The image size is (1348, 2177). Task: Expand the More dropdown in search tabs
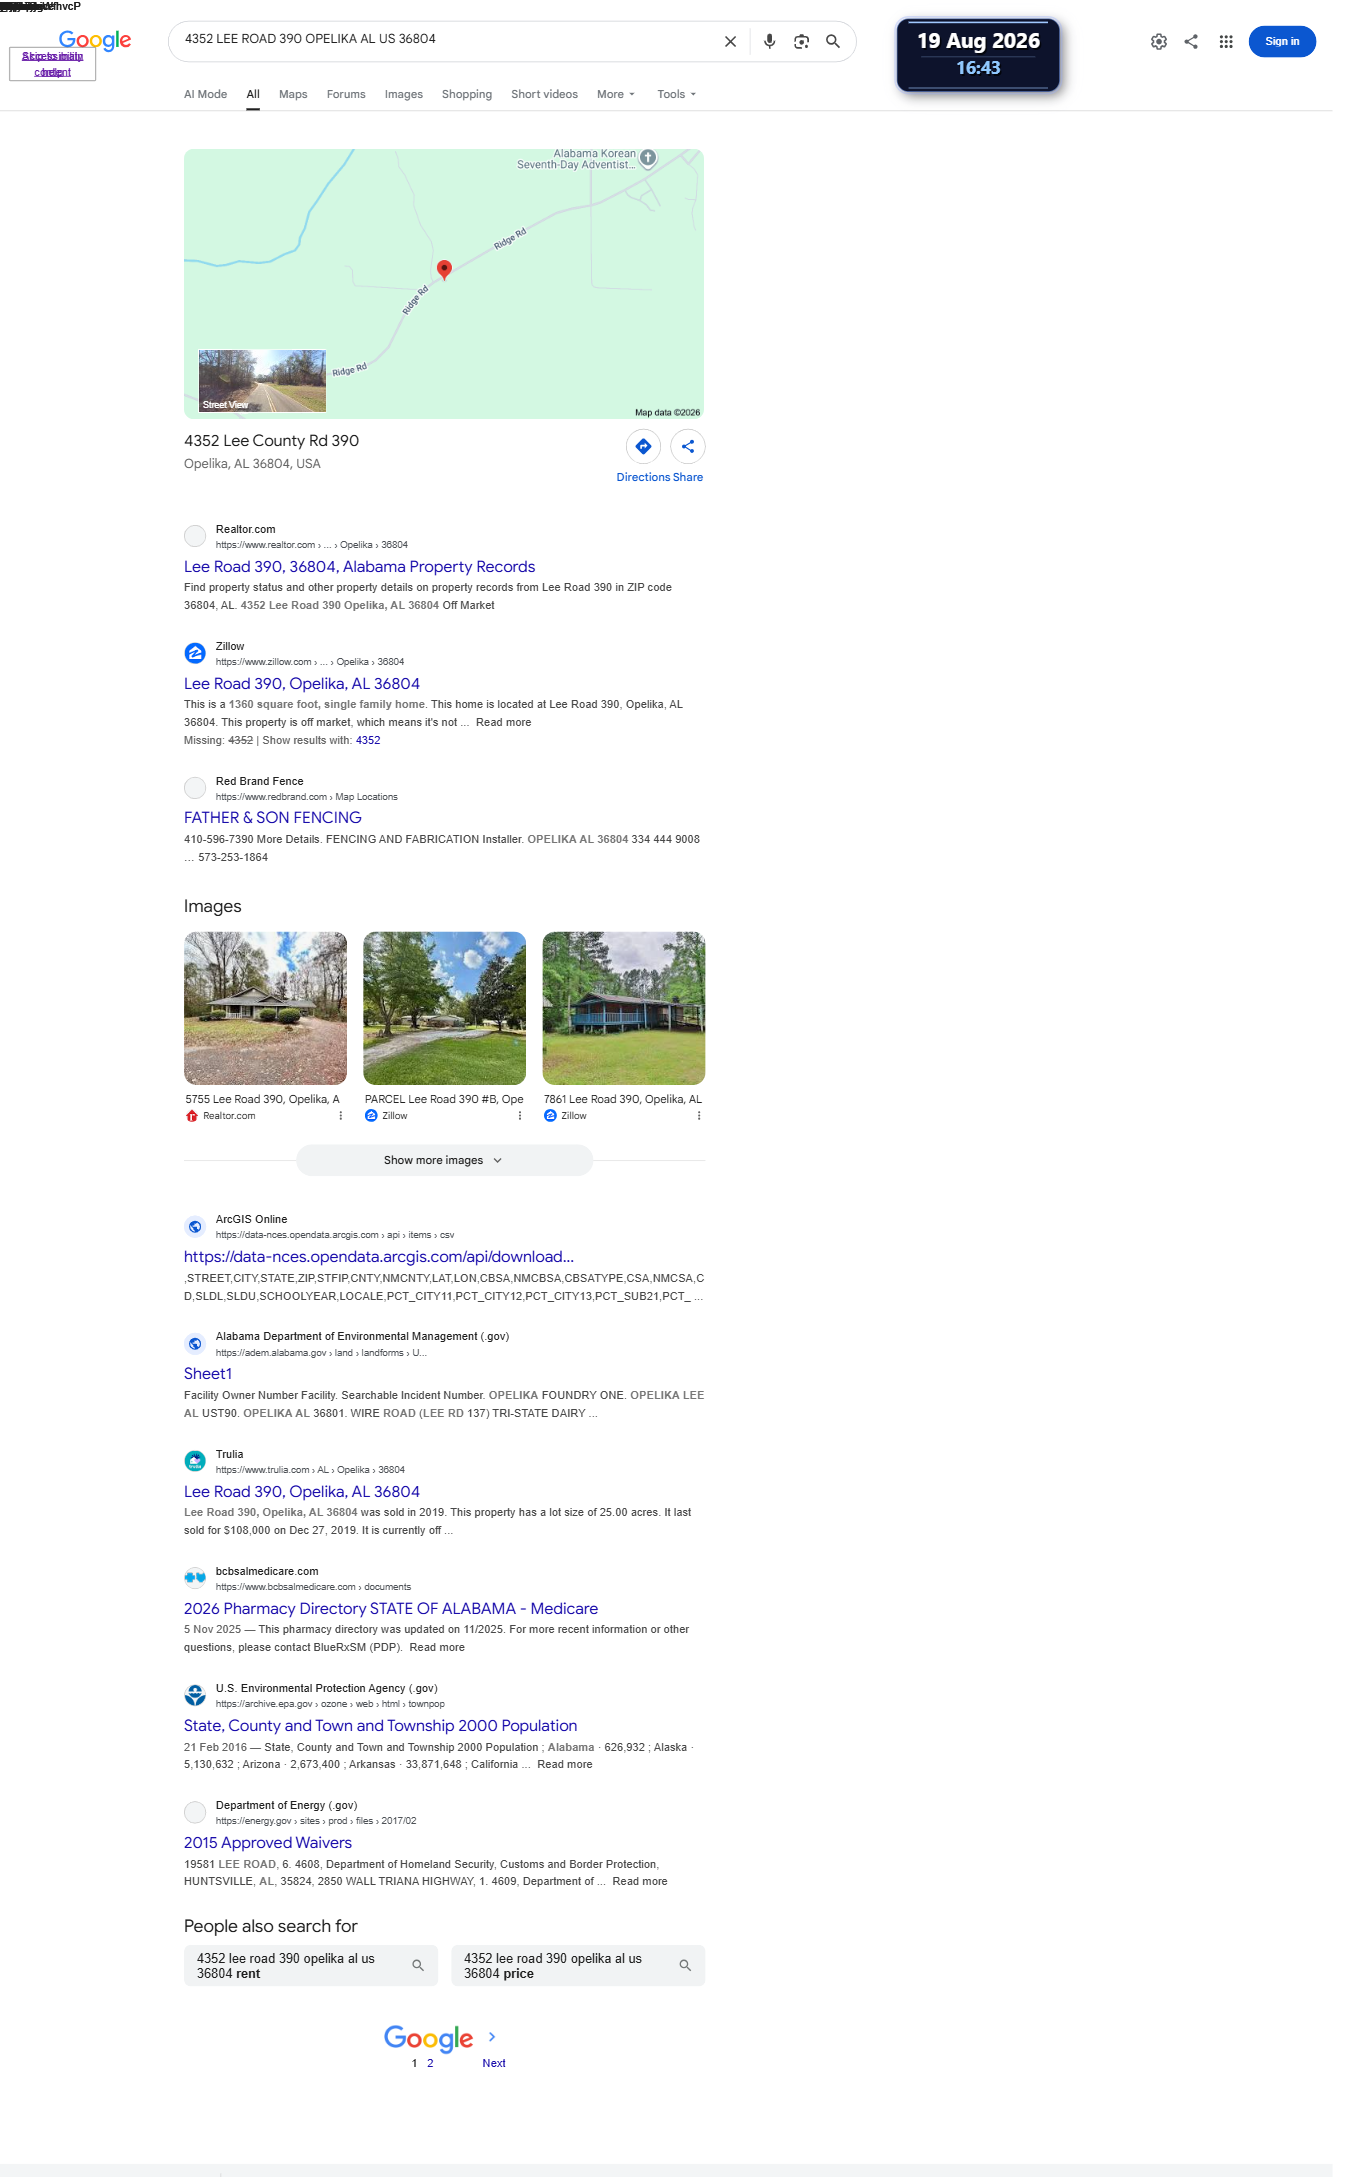tap(616, 94)
